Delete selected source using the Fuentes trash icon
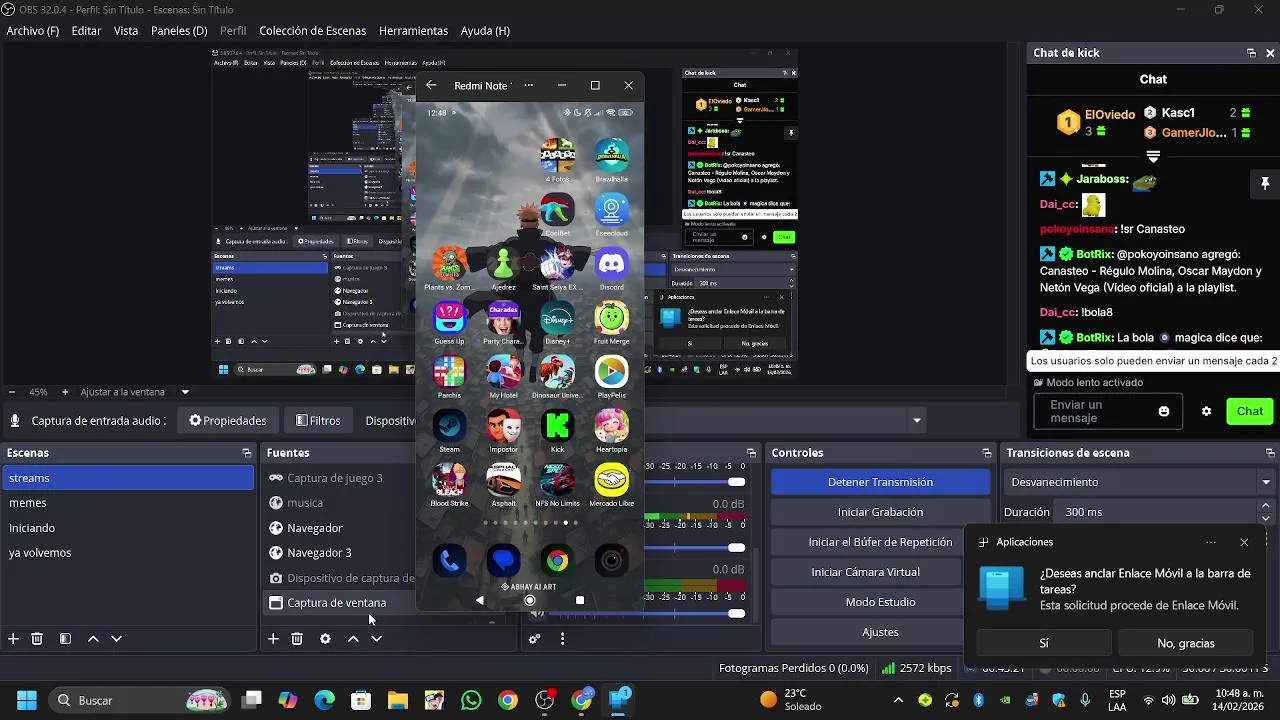 click(297, 639)
